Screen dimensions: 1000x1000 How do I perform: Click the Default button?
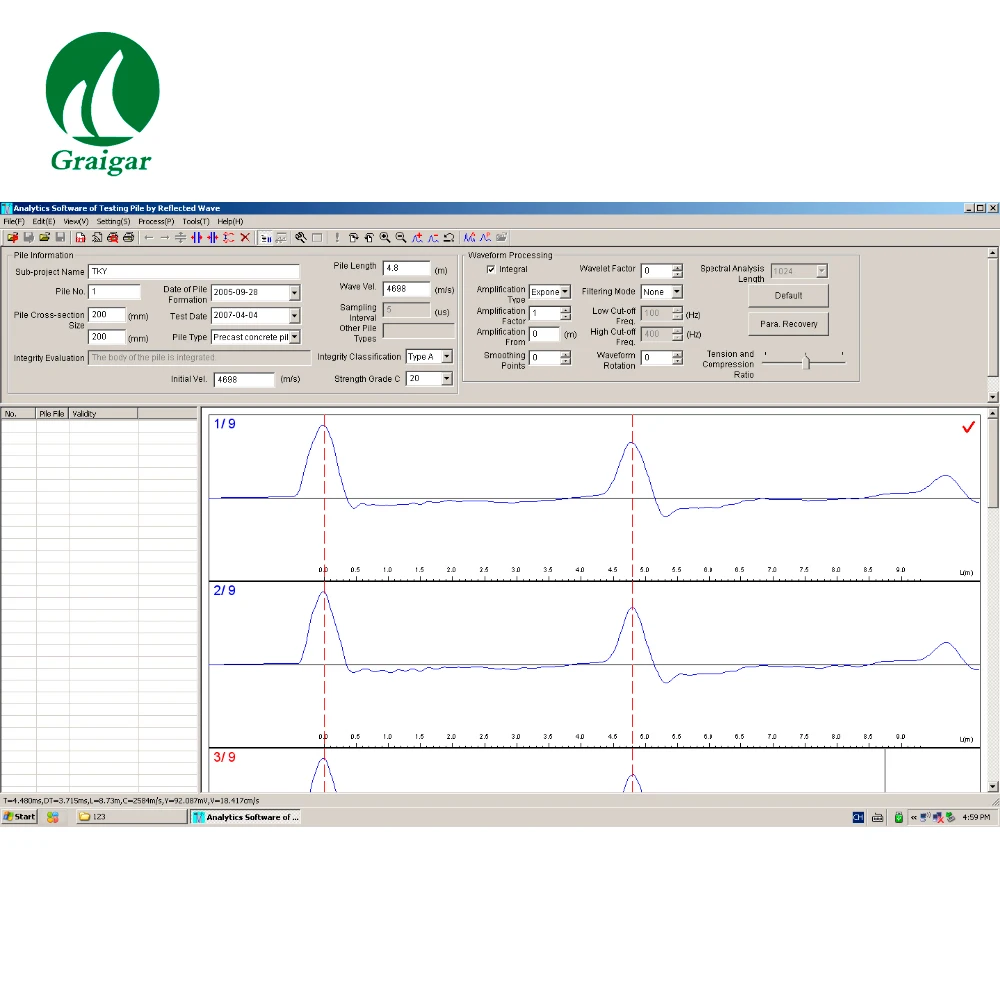tap(788, 296)
